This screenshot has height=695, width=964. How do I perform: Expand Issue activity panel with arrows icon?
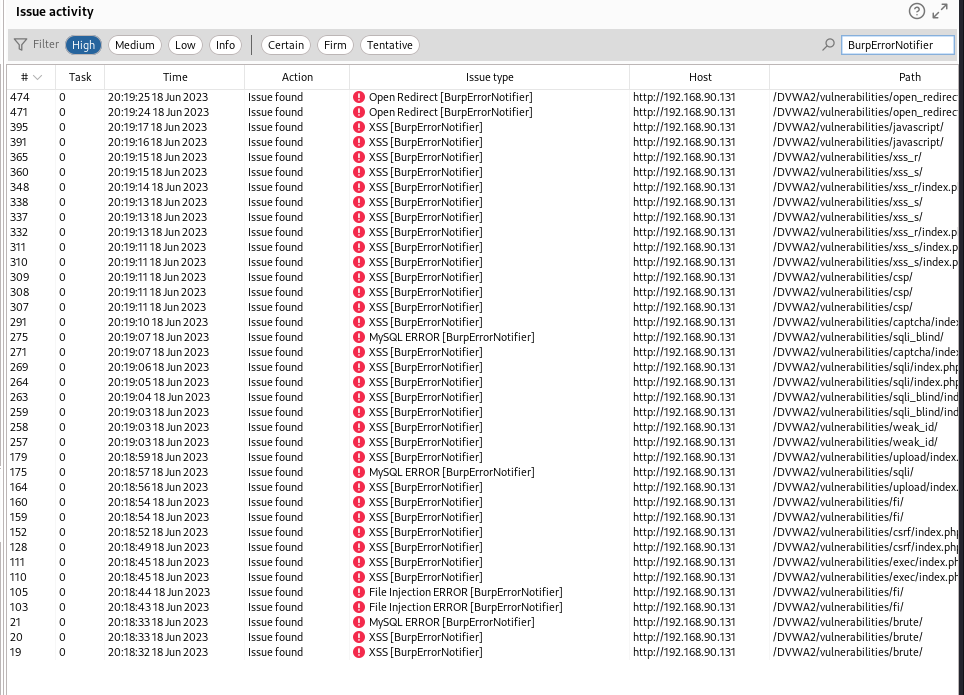[x=940, y=11]
